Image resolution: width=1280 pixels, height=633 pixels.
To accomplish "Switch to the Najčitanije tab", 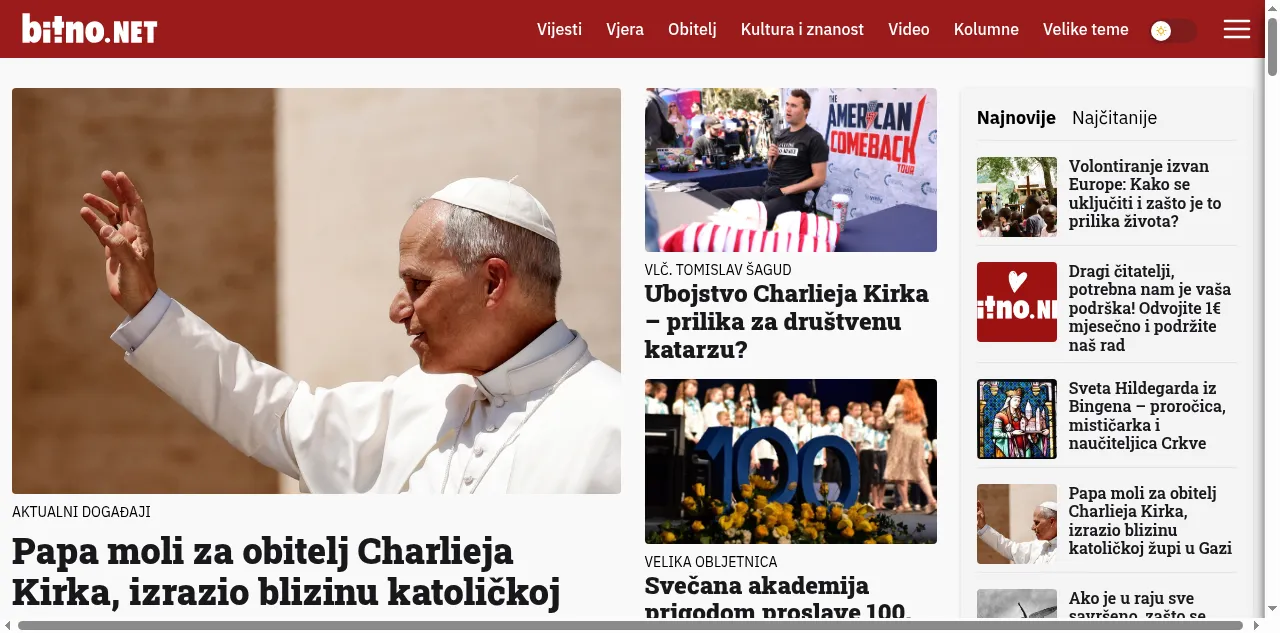I will [x=1114, y=118].
